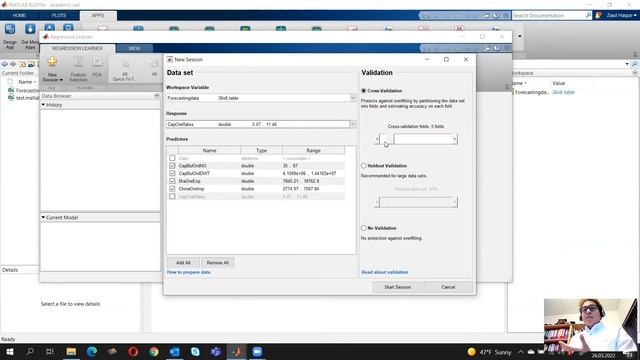Viewport: 640px width, 360px height.
Task: Click left arrow of holdout percent slider
Action: (377, 202)
